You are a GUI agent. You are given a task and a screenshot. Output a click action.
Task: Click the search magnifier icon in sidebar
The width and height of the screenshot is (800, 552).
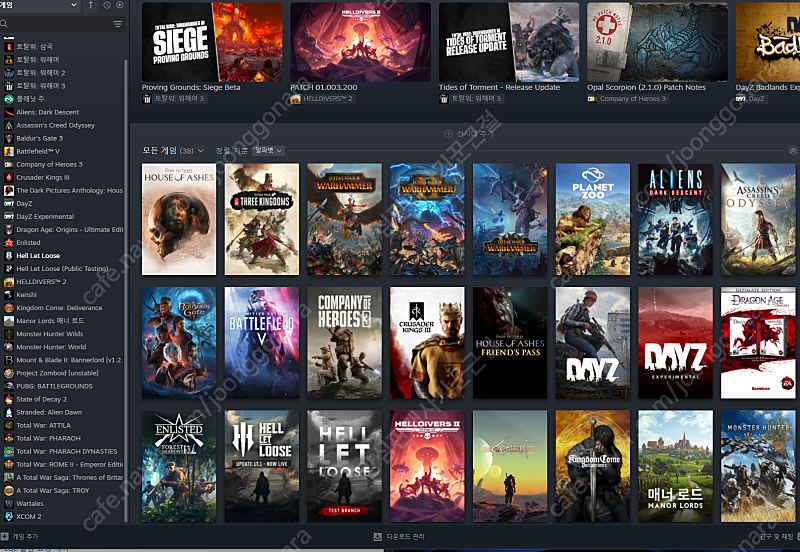pos(4,24)
